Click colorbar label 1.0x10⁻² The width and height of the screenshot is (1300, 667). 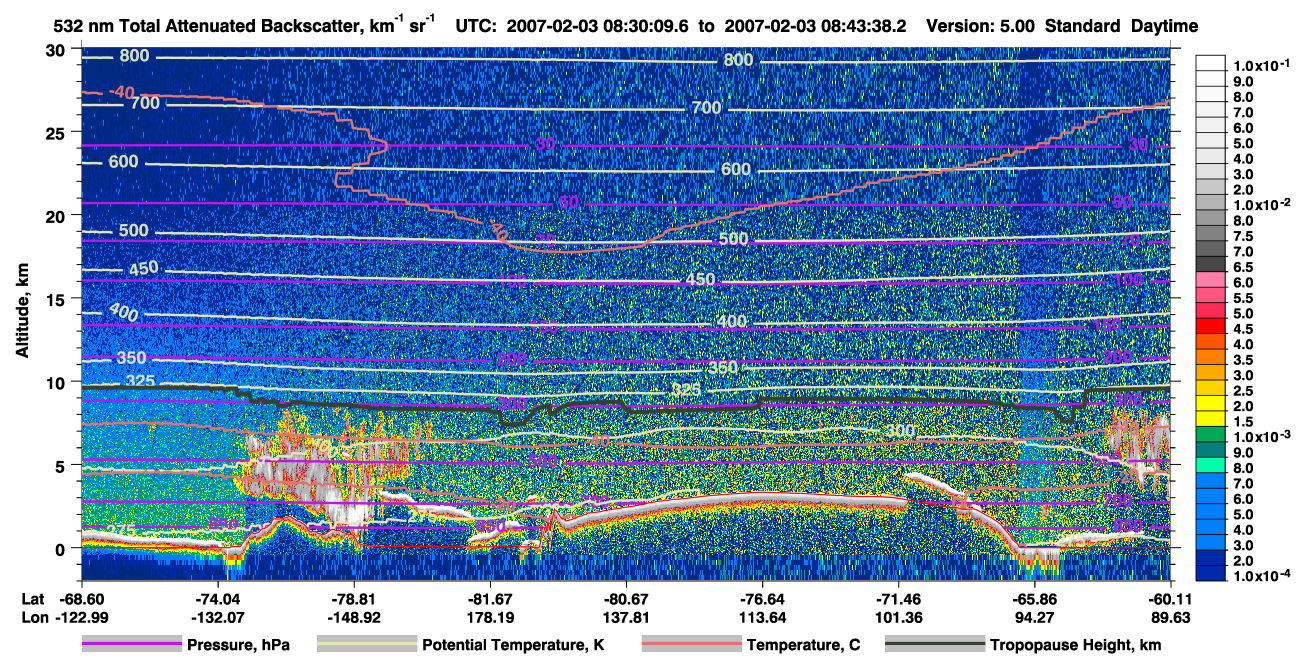coord(1262,204)
